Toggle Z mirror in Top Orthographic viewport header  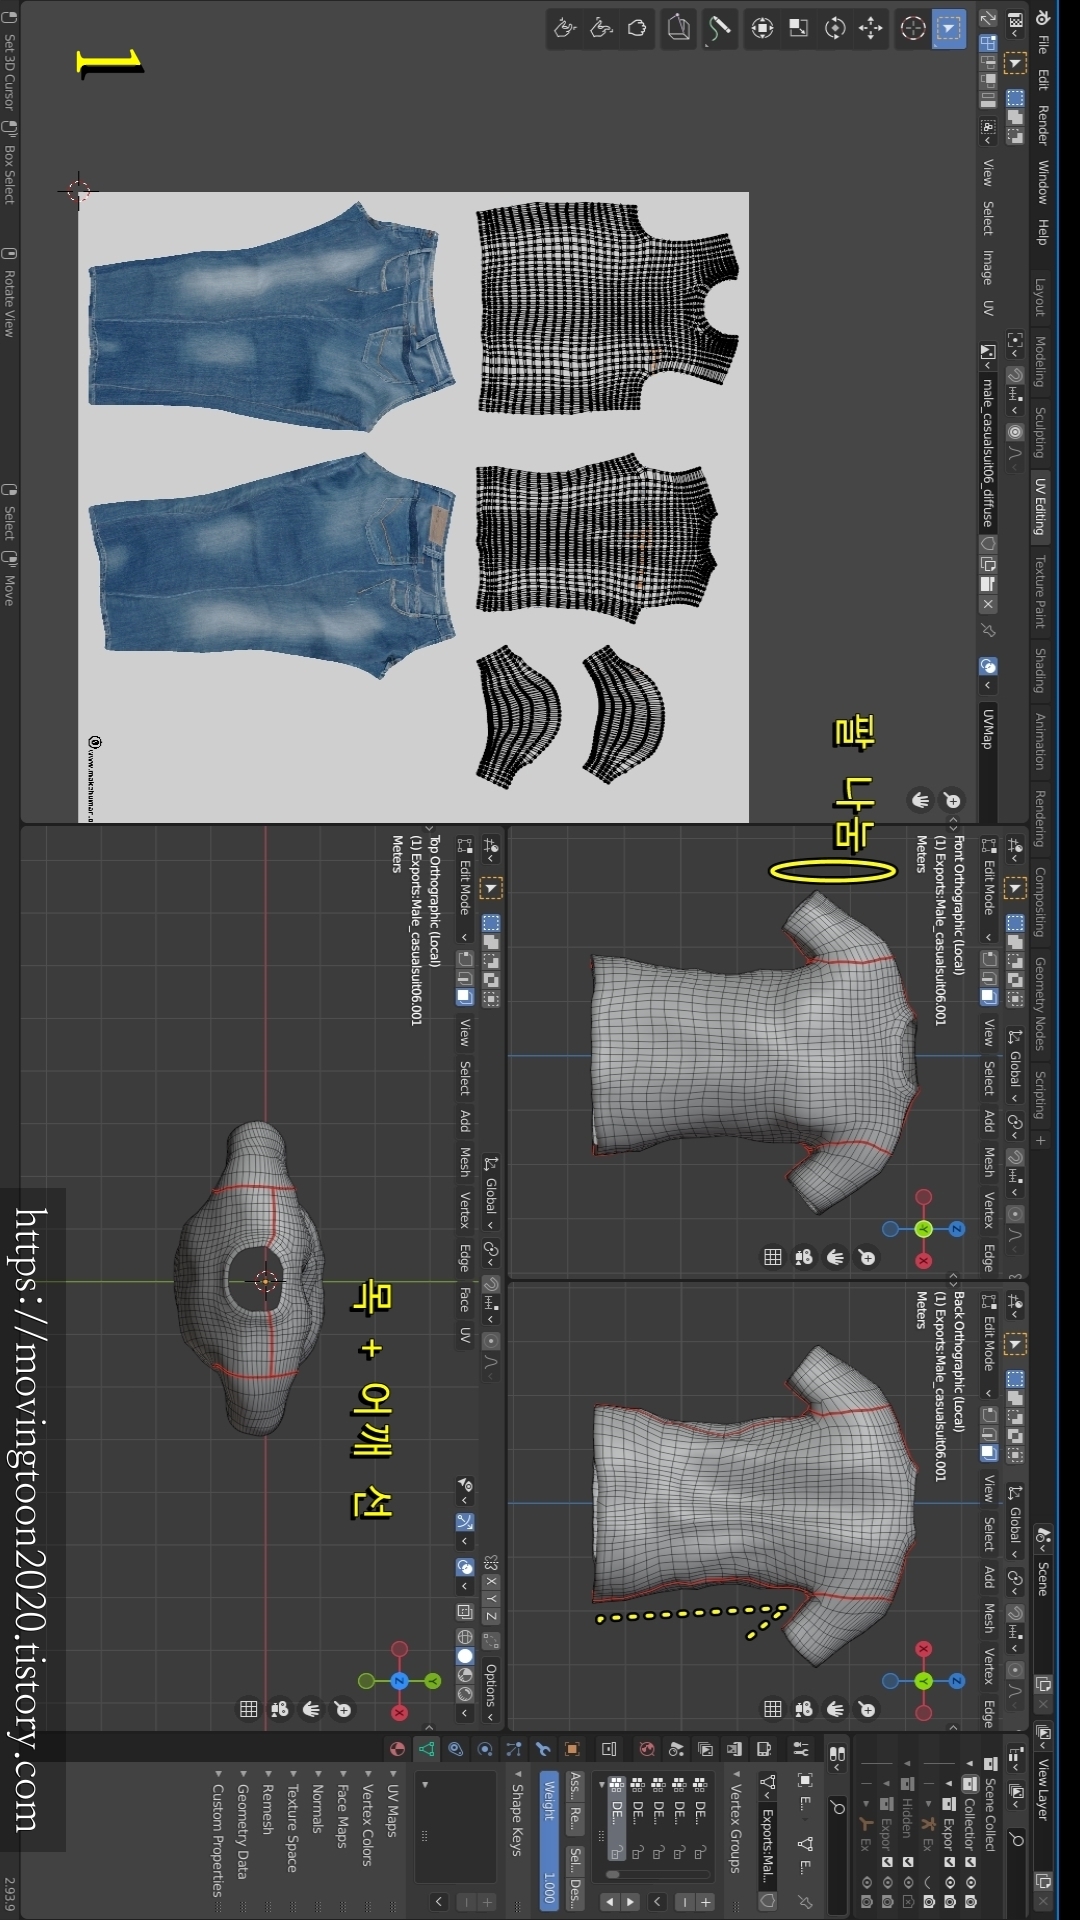tap(491, 1616)
